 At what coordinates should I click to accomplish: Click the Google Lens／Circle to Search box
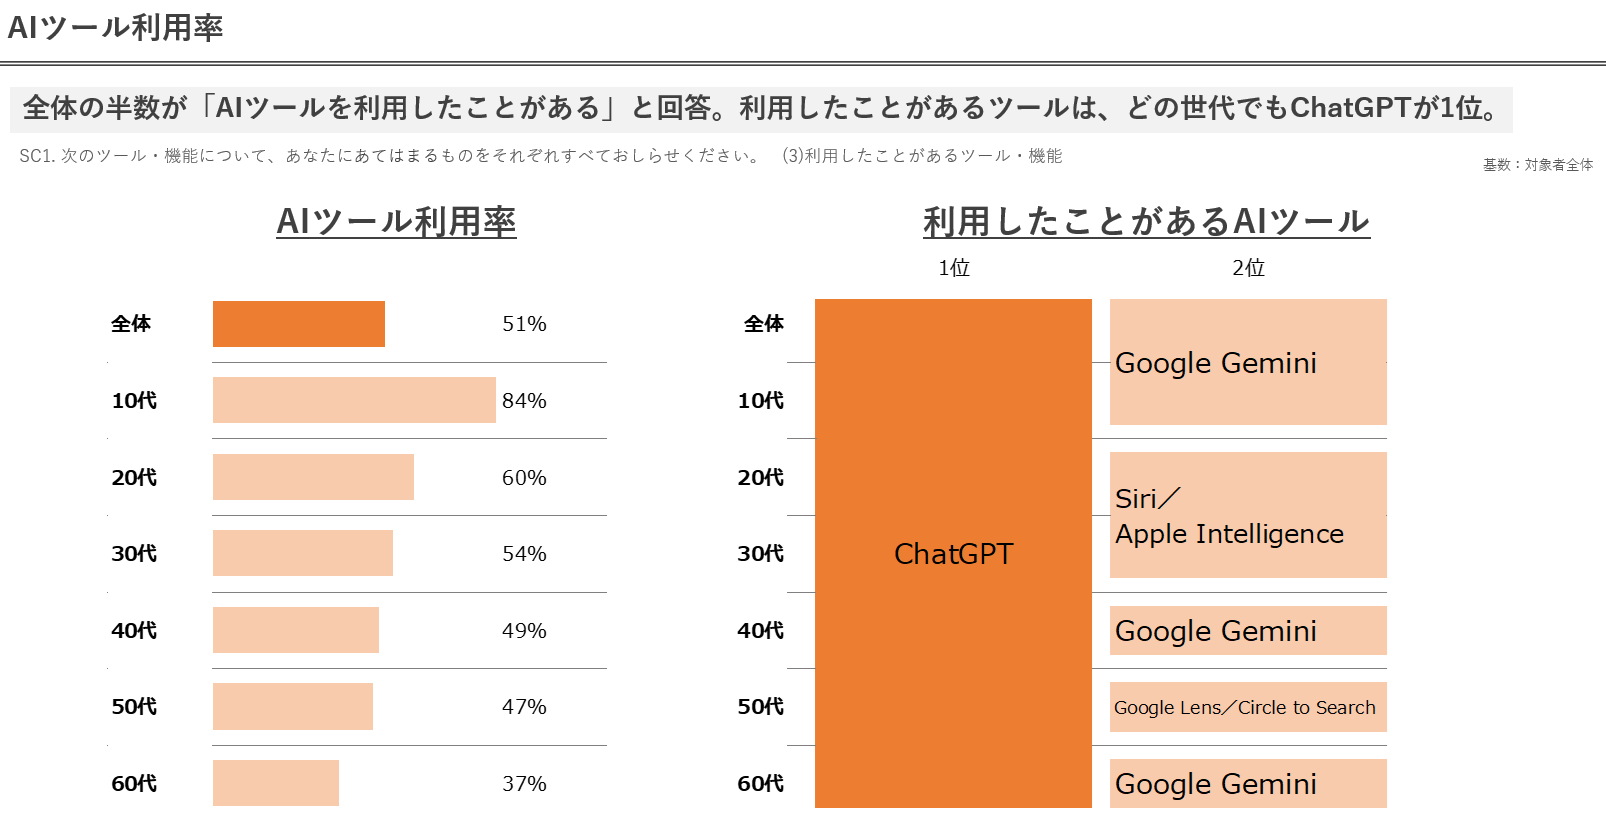[x=1247, y=707]
